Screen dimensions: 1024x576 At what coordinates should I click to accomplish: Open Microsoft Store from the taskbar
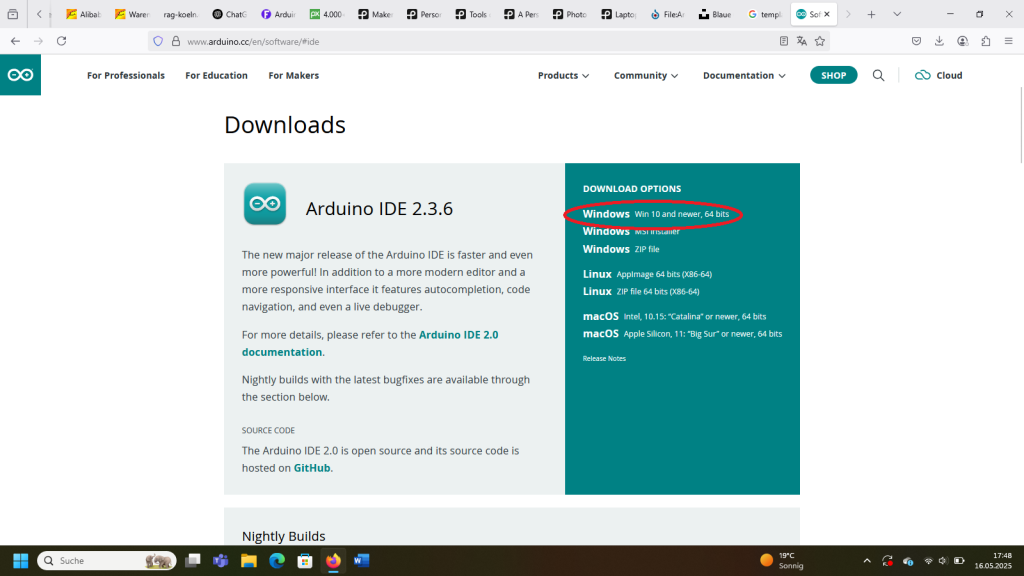(305, 561)
